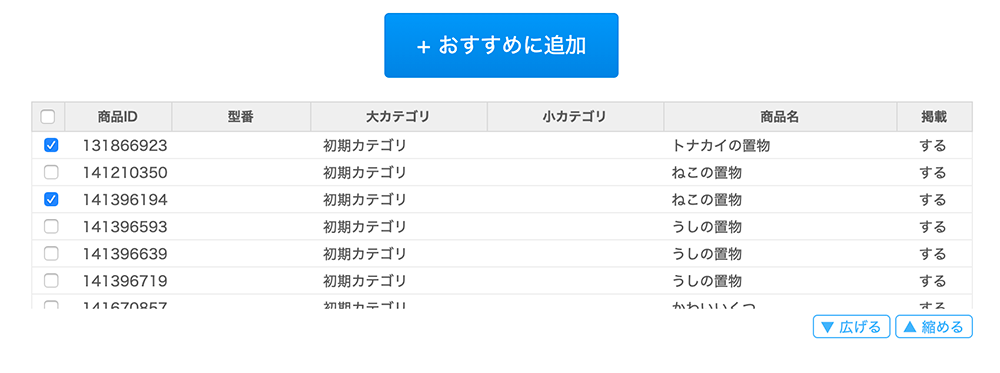
Task: Click the 商品ID column header
Action: click(x=118, y=117)
